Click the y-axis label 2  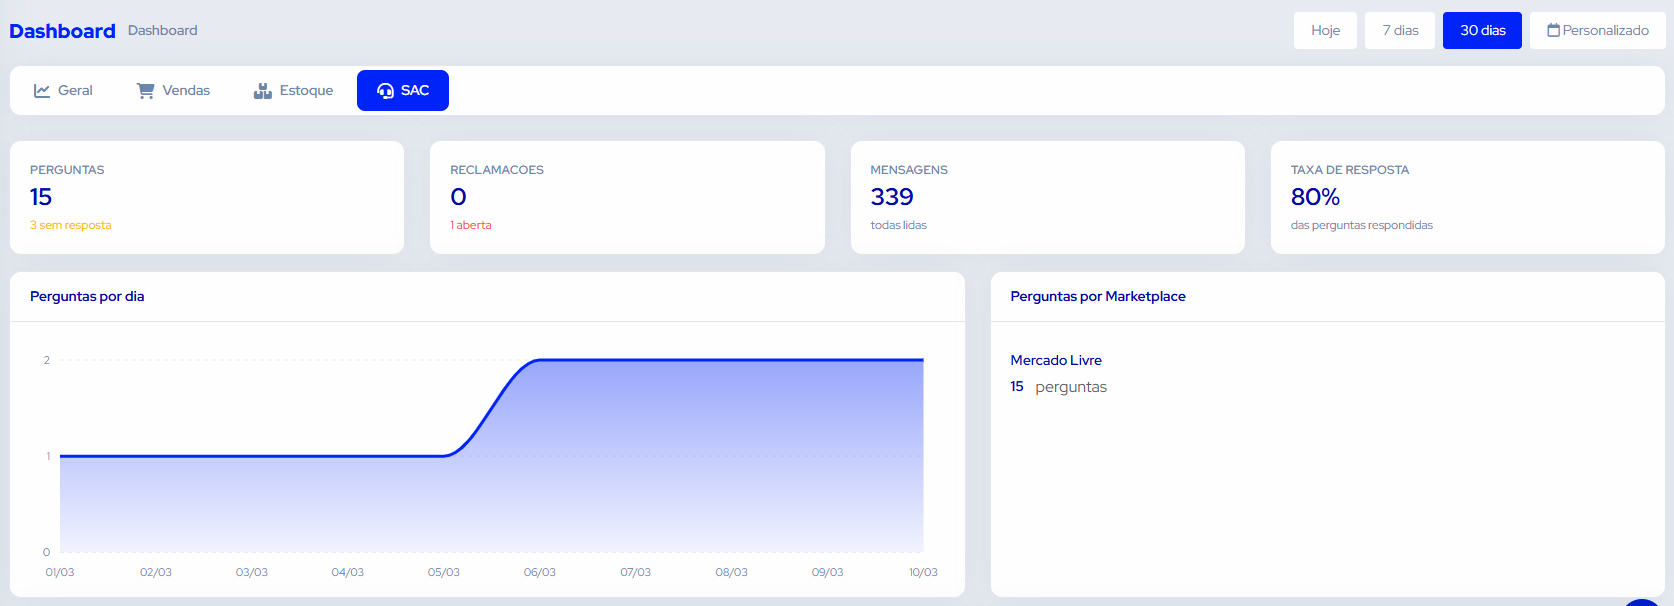coord(47,360)
